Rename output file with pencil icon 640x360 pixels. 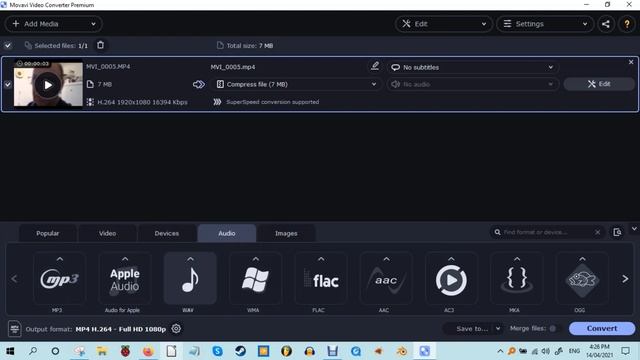(x=375, y=66)
